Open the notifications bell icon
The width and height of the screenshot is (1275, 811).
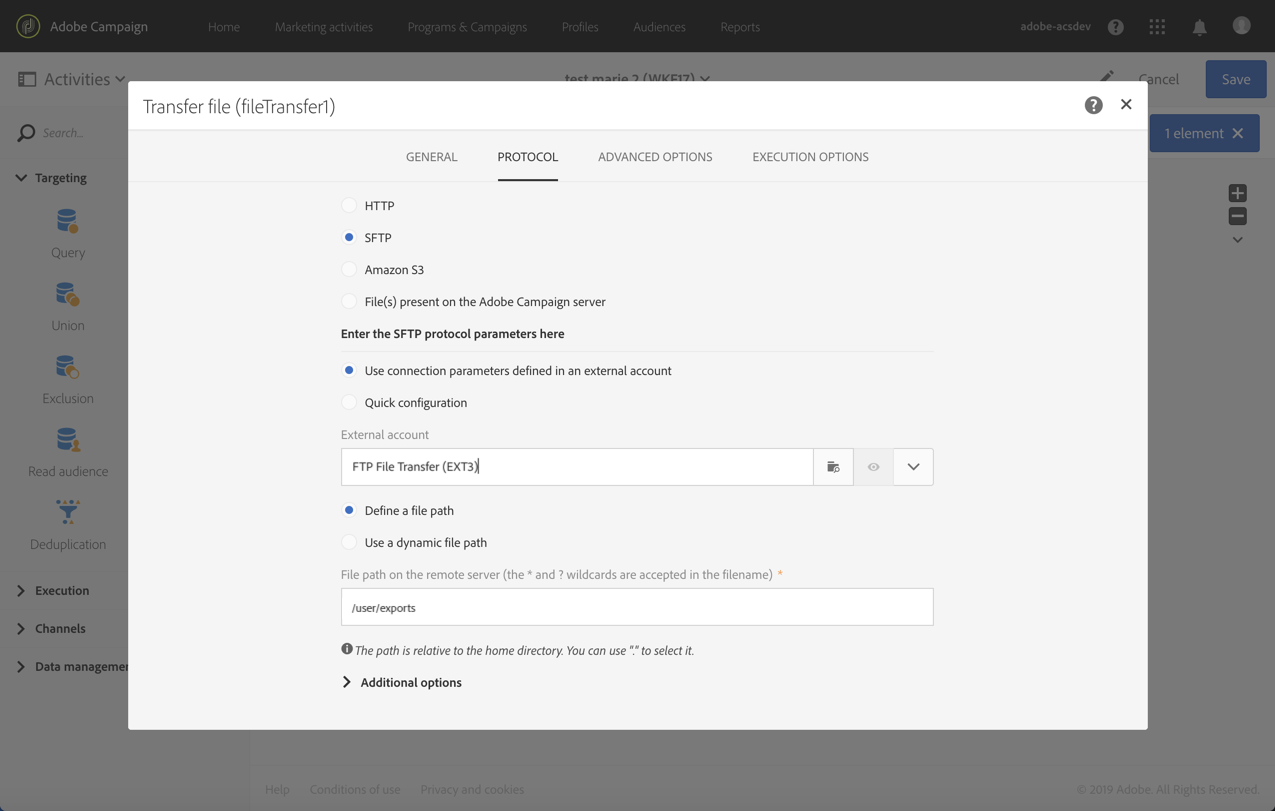click(x=1199, y=27)
